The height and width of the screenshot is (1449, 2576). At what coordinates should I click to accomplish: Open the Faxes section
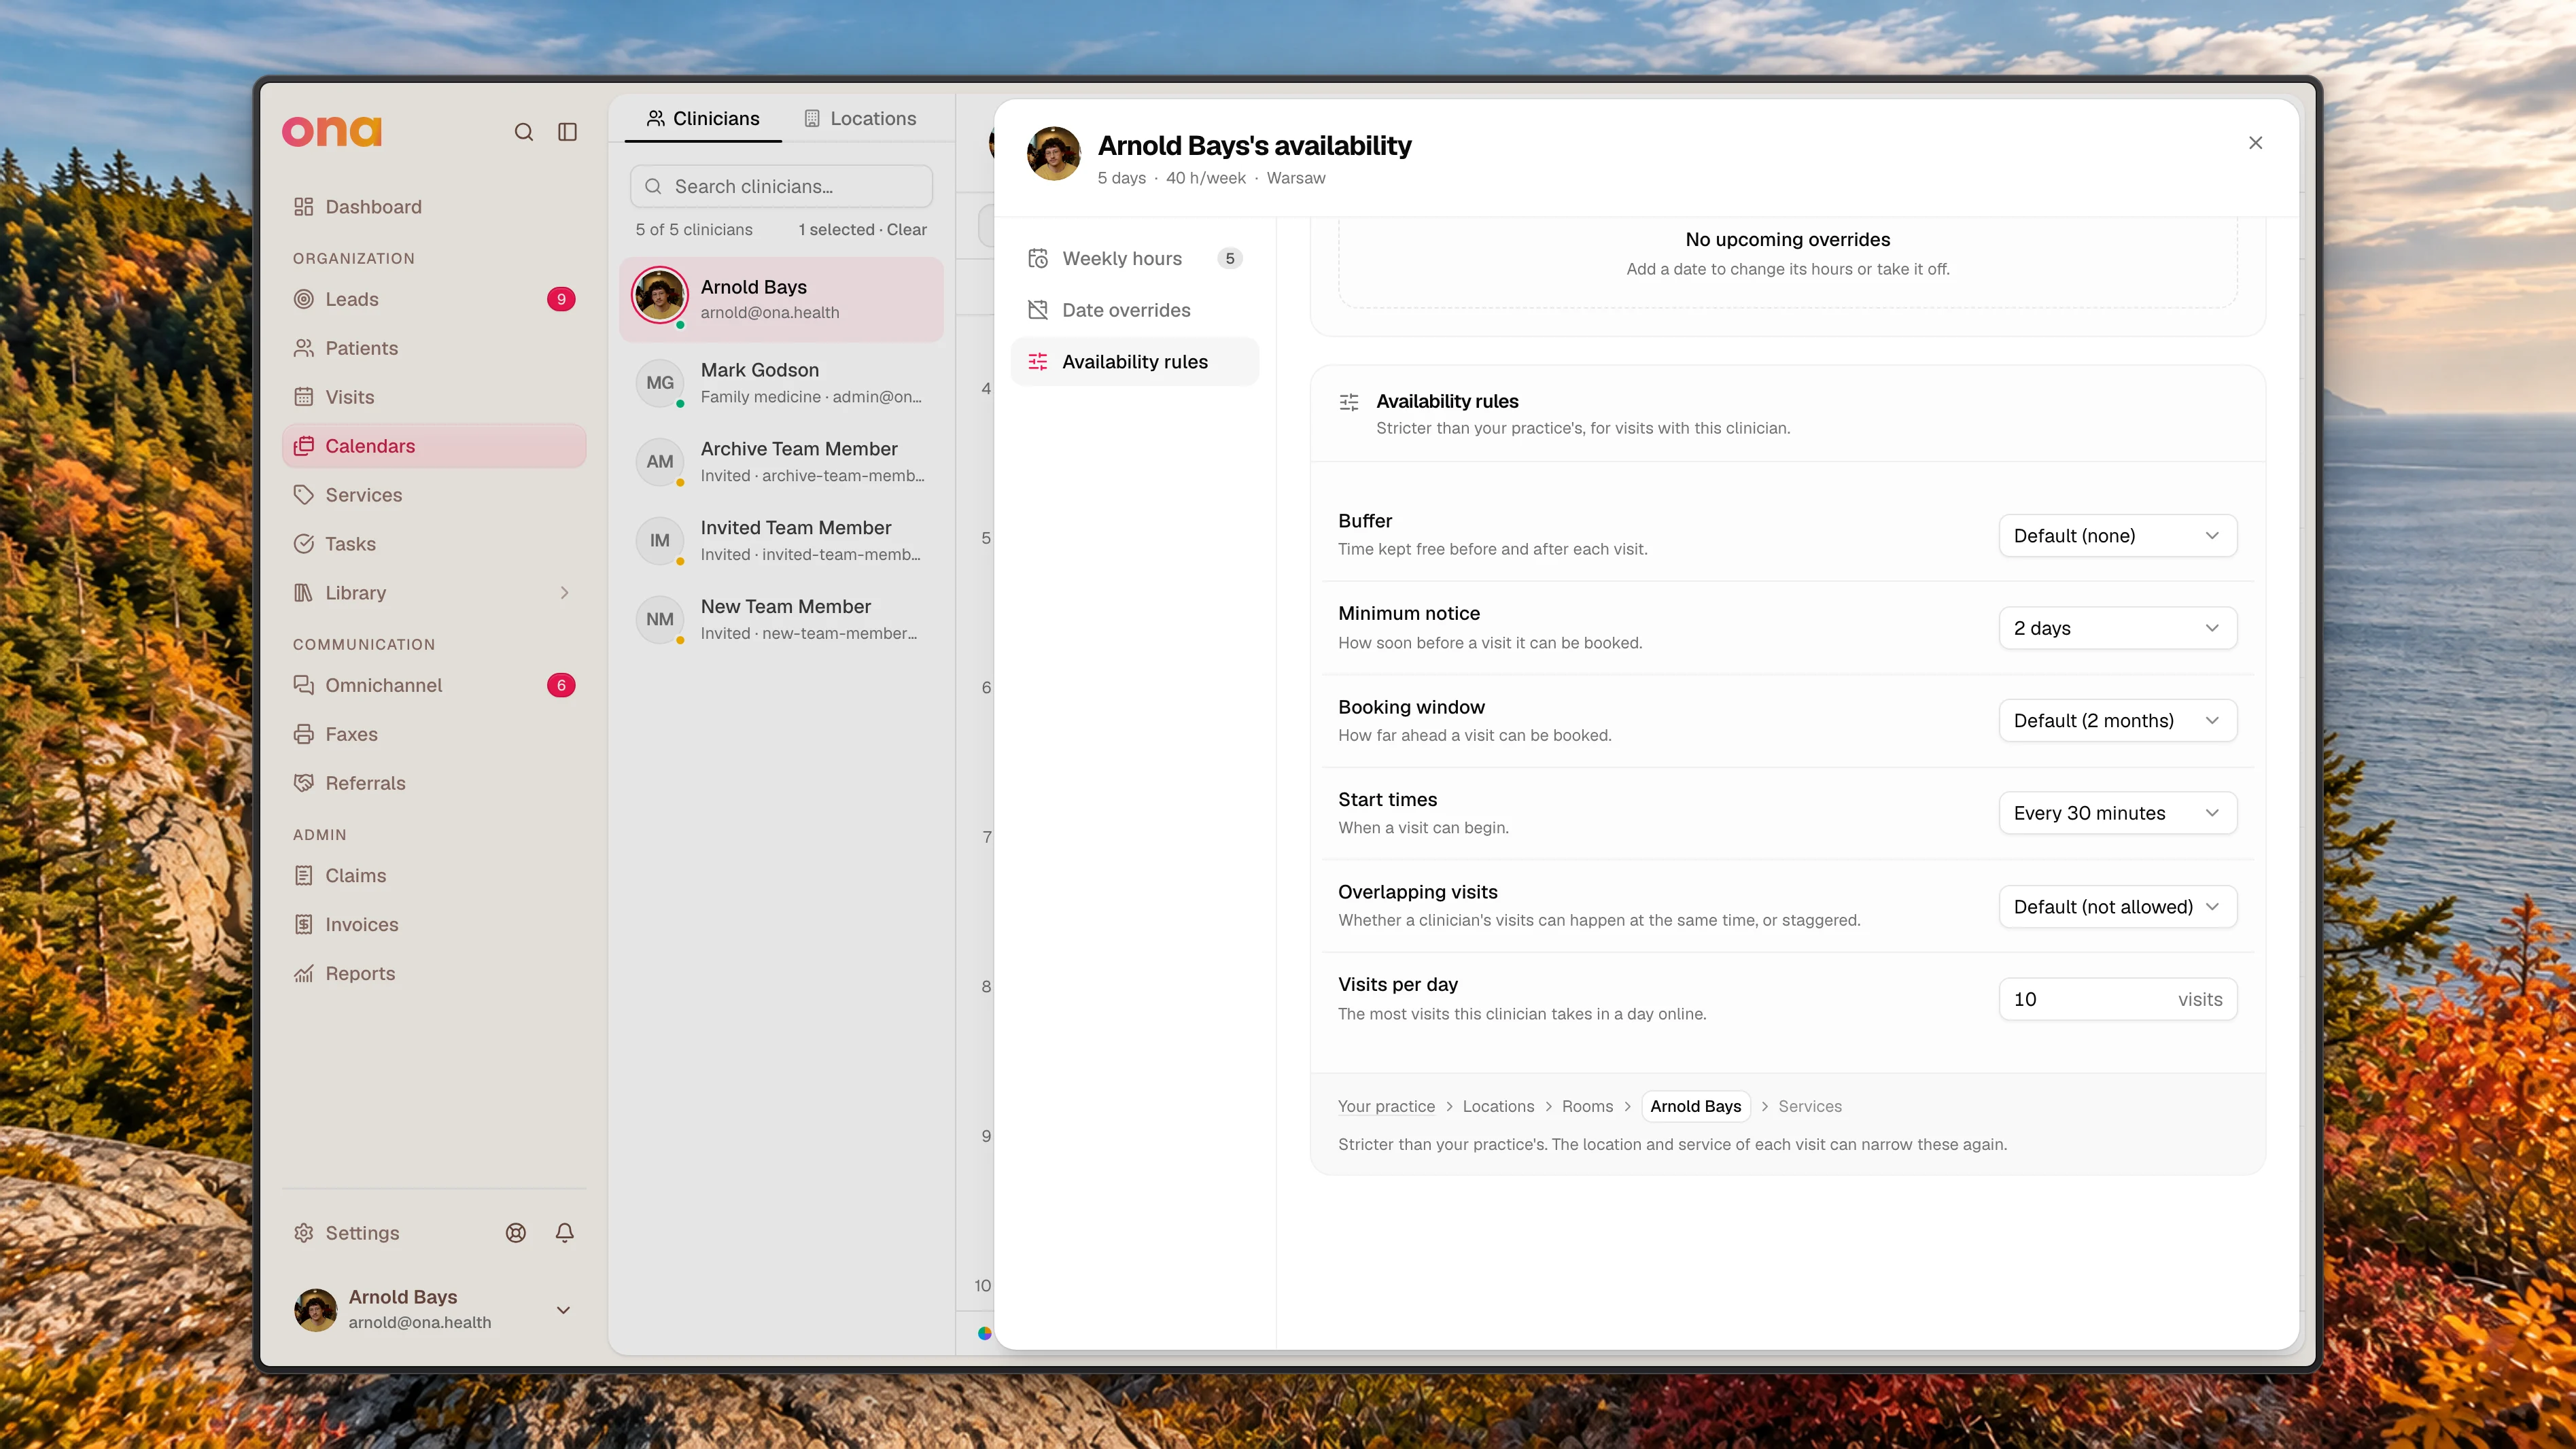pyautogui.click(x=434, y=734)
